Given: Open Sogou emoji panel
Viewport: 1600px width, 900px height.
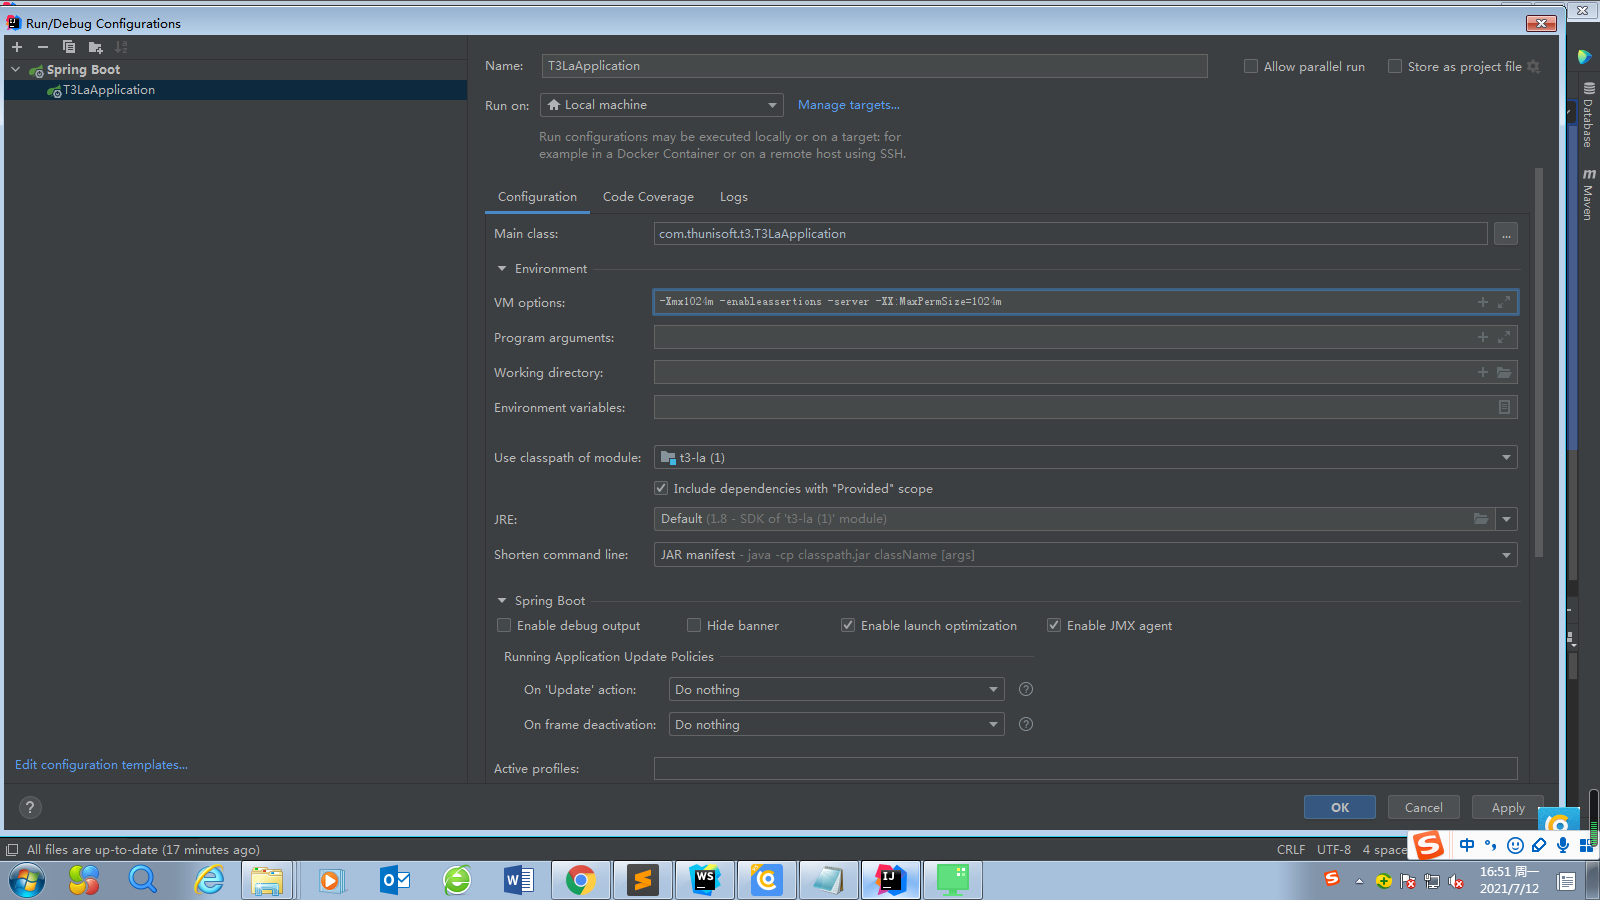Looking at the screenshot, I should pos(1515,845).
